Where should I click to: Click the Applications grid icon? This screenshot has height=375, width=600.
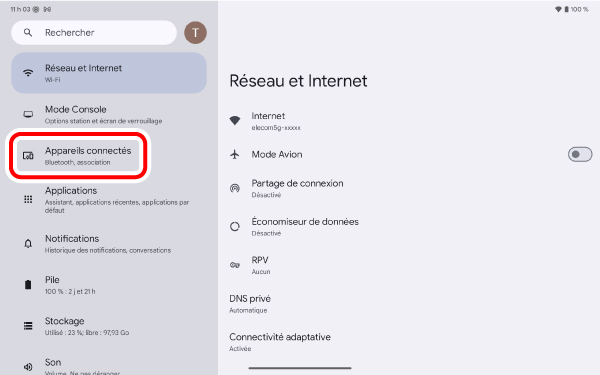28,199
